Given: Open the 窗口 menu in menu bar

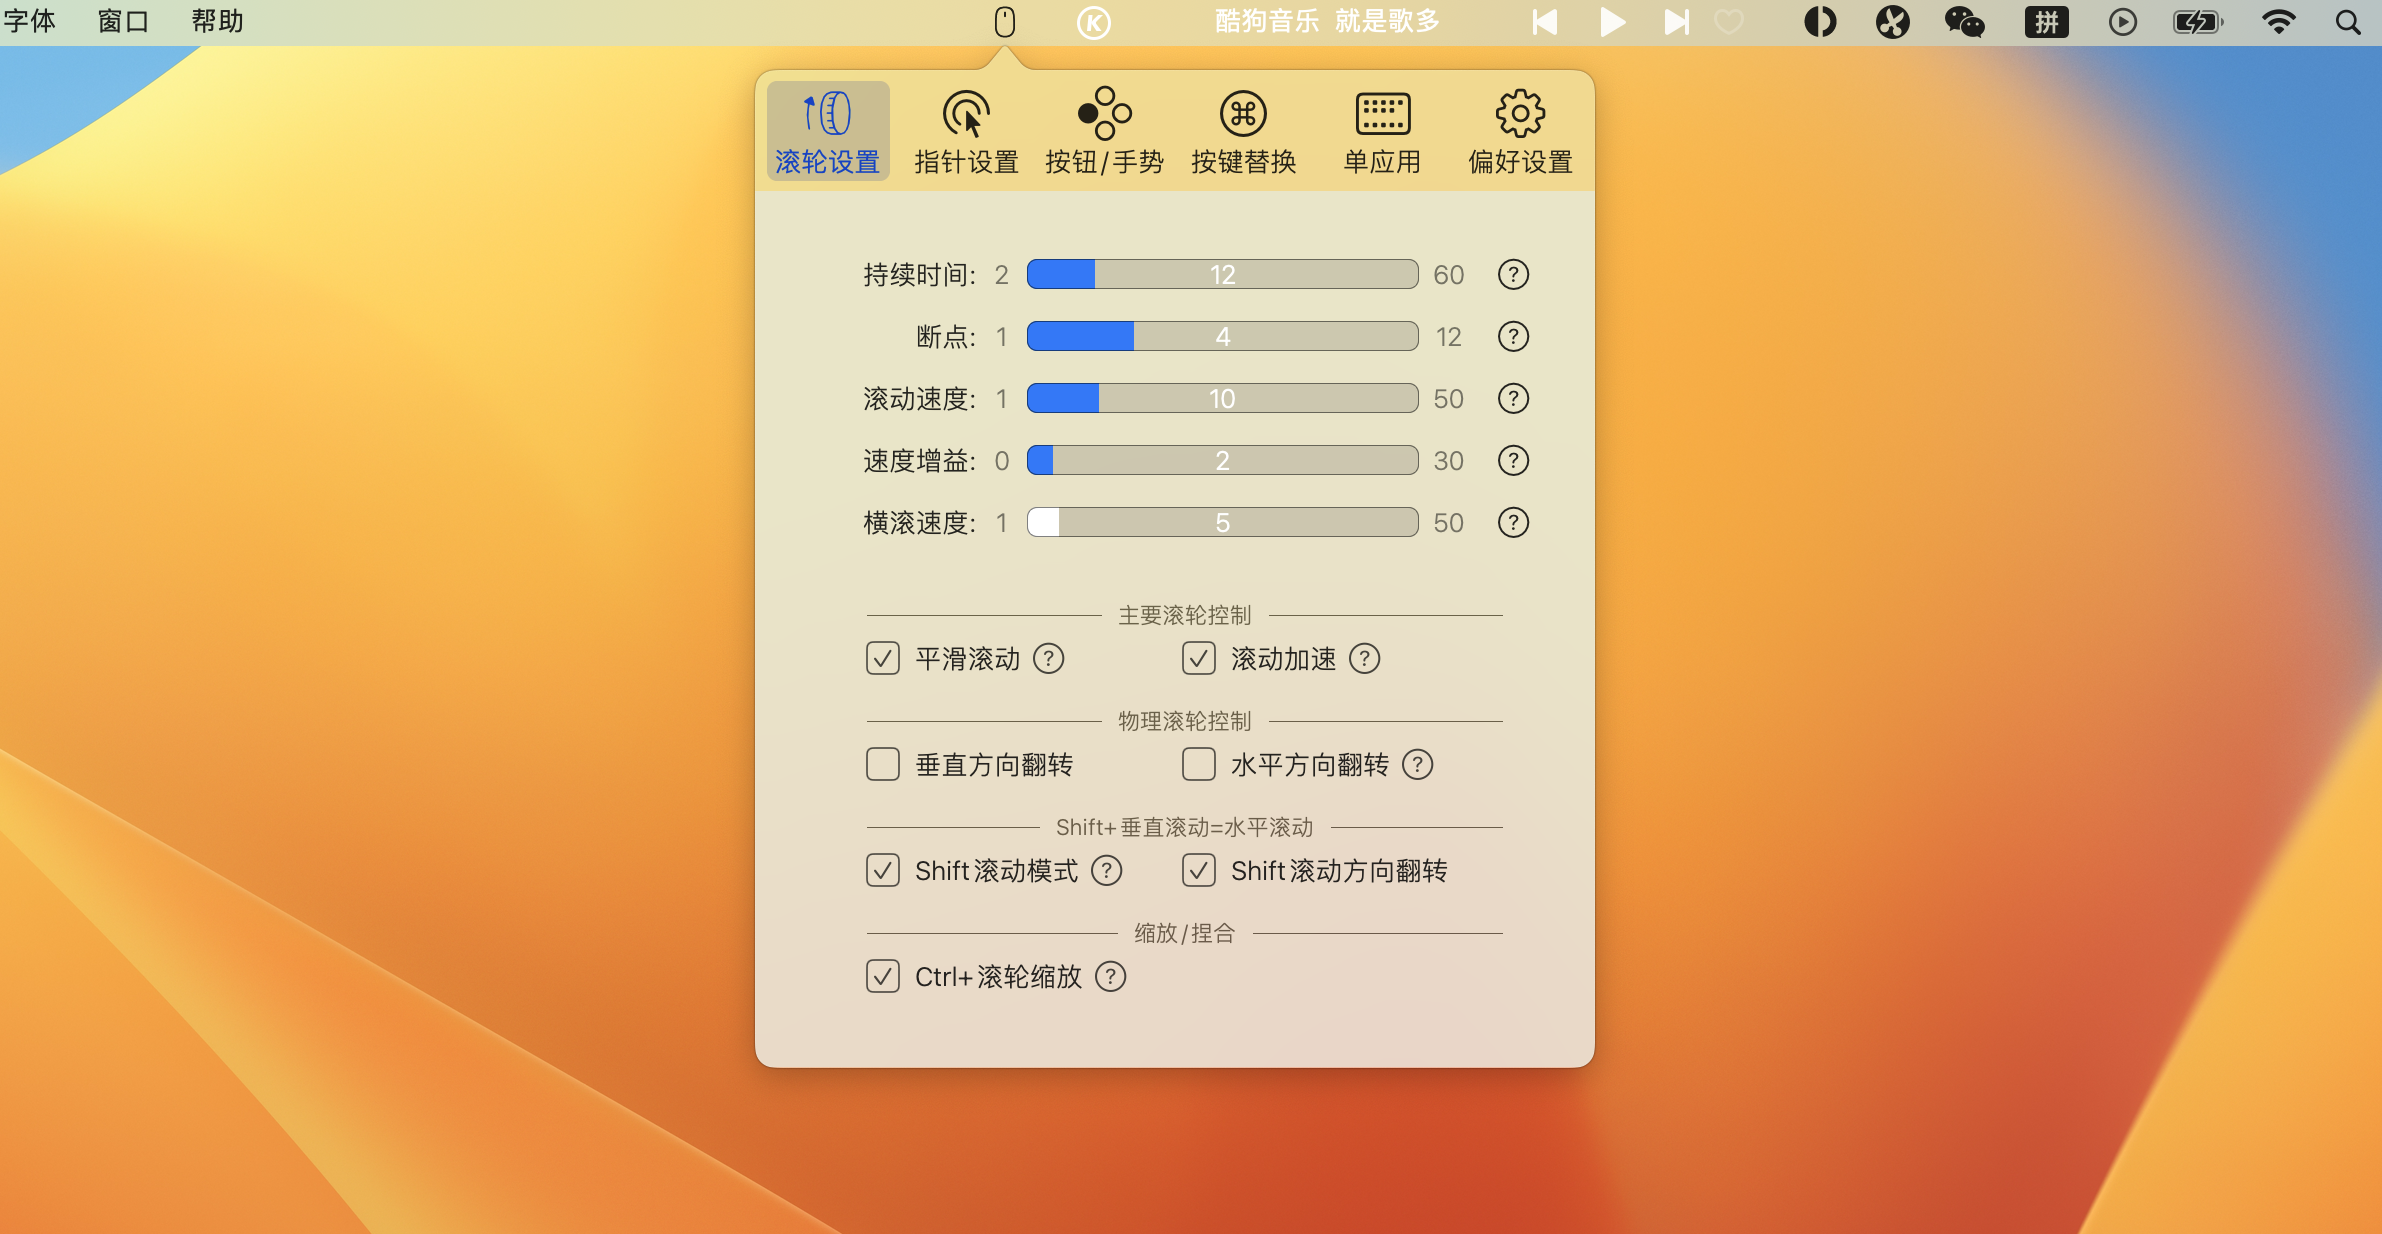Looking at the screenshot, I should (x=123, y=21).
